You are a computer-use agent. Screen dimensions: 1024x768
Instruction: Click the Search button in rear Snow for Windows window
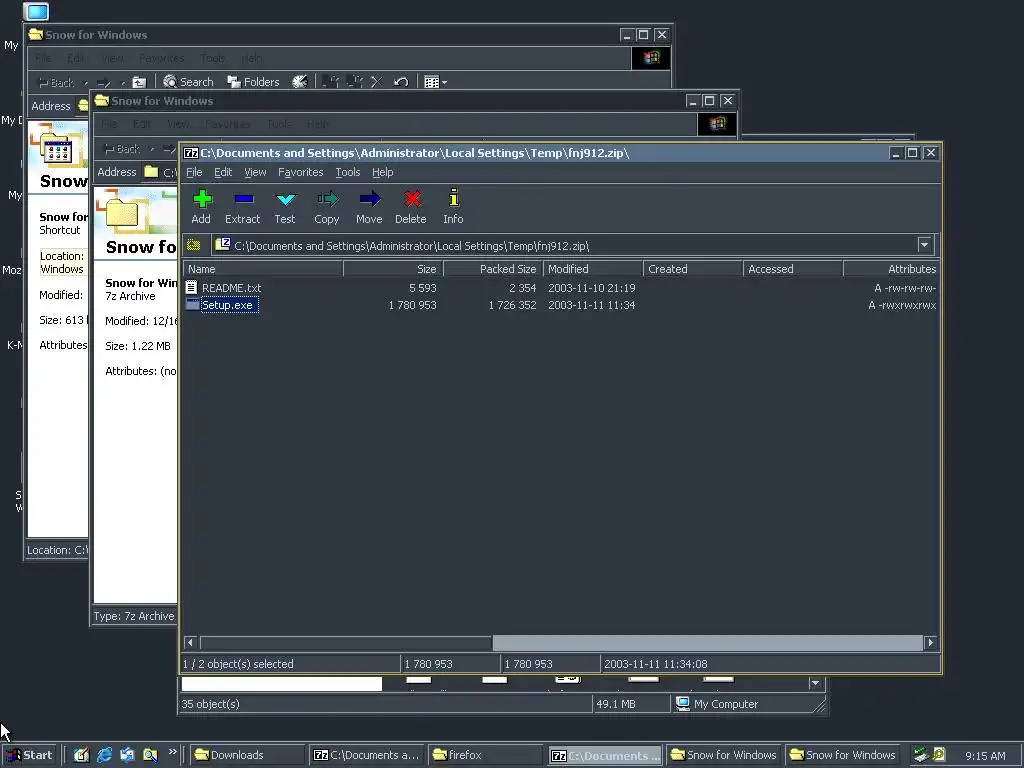click(188, 82)
